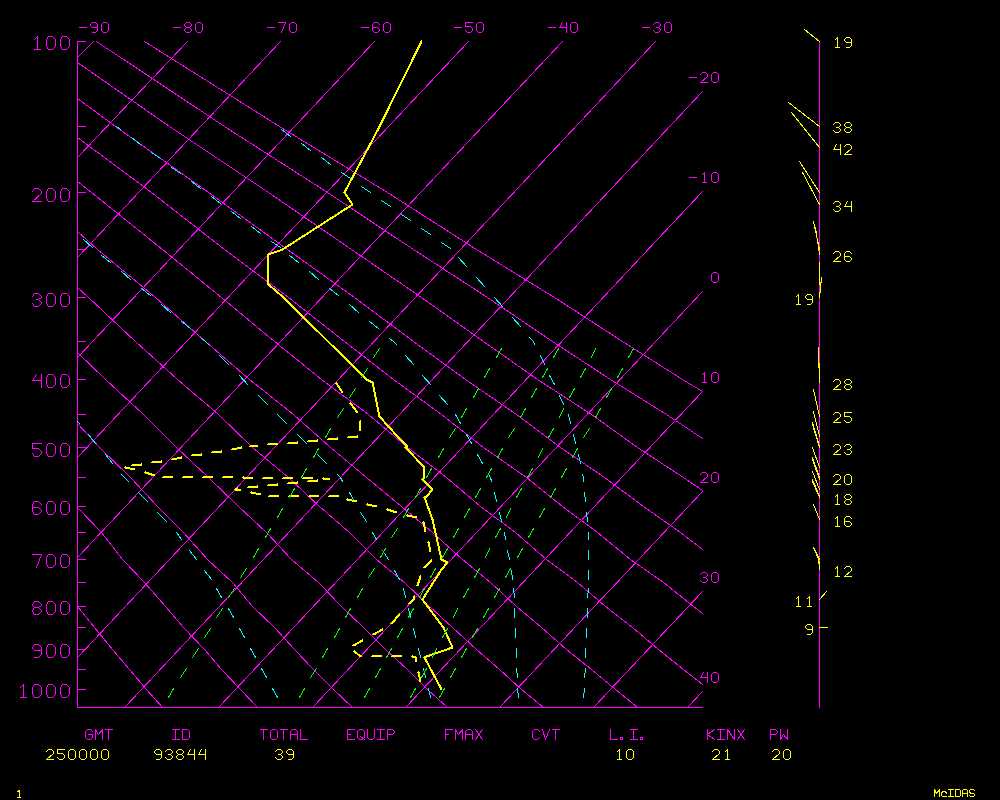Select the 100 pressure level label
Viewport: 1000px width, 800px height.
49,43
